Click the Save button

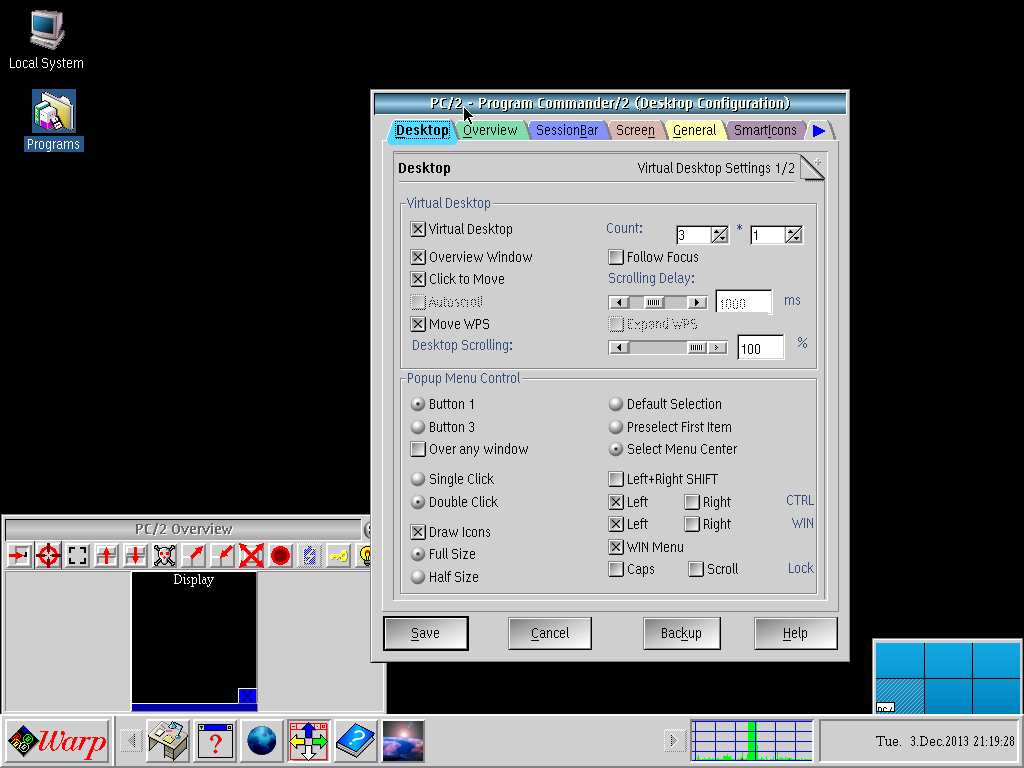(426, 633)
